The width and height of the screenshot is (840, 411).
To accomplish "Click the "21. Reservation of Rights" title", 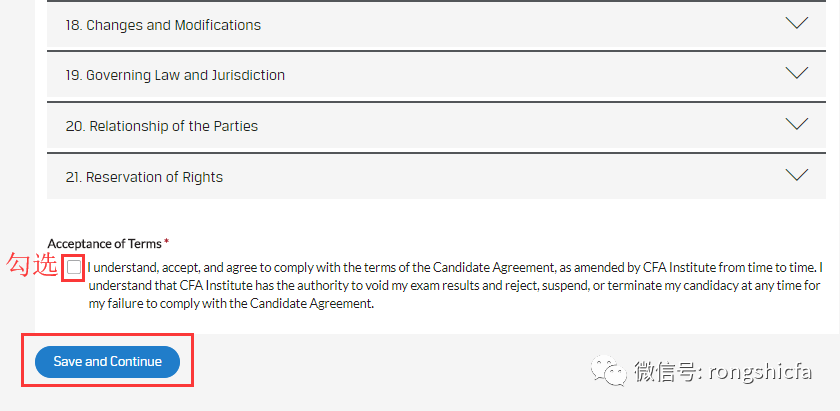I will (144, 177).
